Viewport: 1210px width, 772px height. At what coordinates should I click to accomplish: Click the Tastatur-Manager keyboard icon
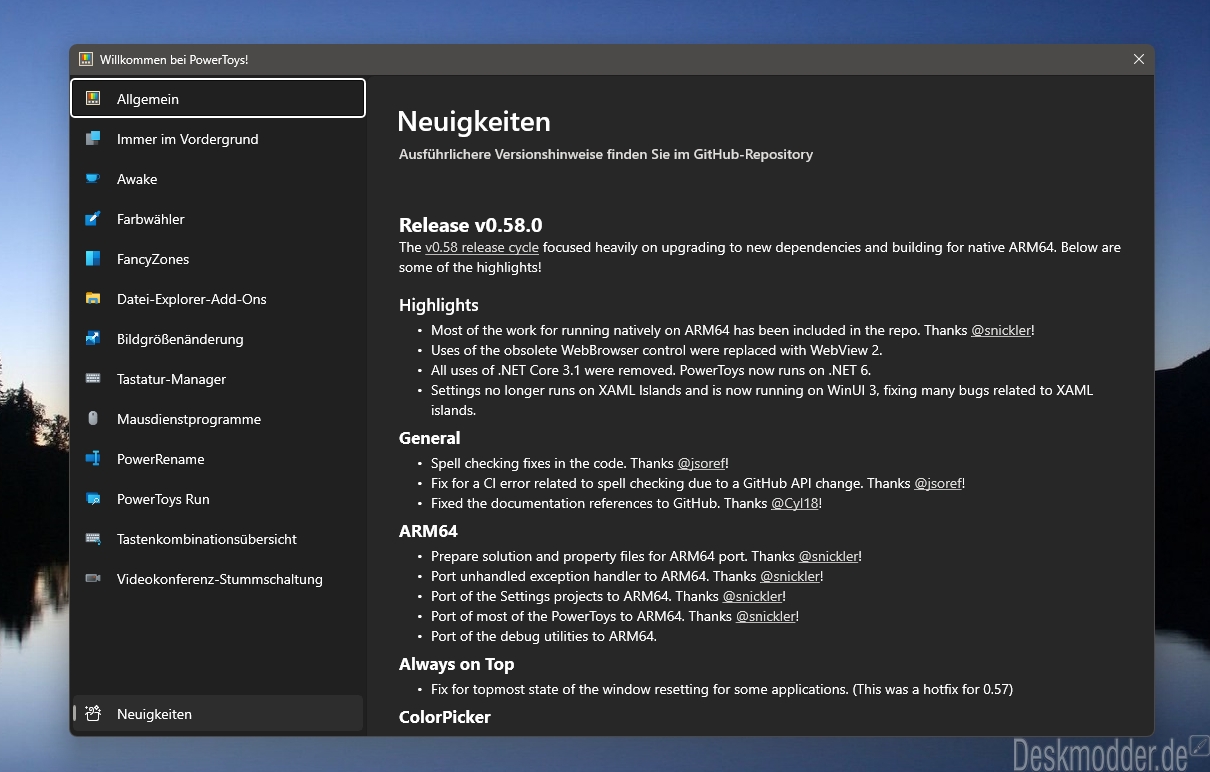coord(93,379)
